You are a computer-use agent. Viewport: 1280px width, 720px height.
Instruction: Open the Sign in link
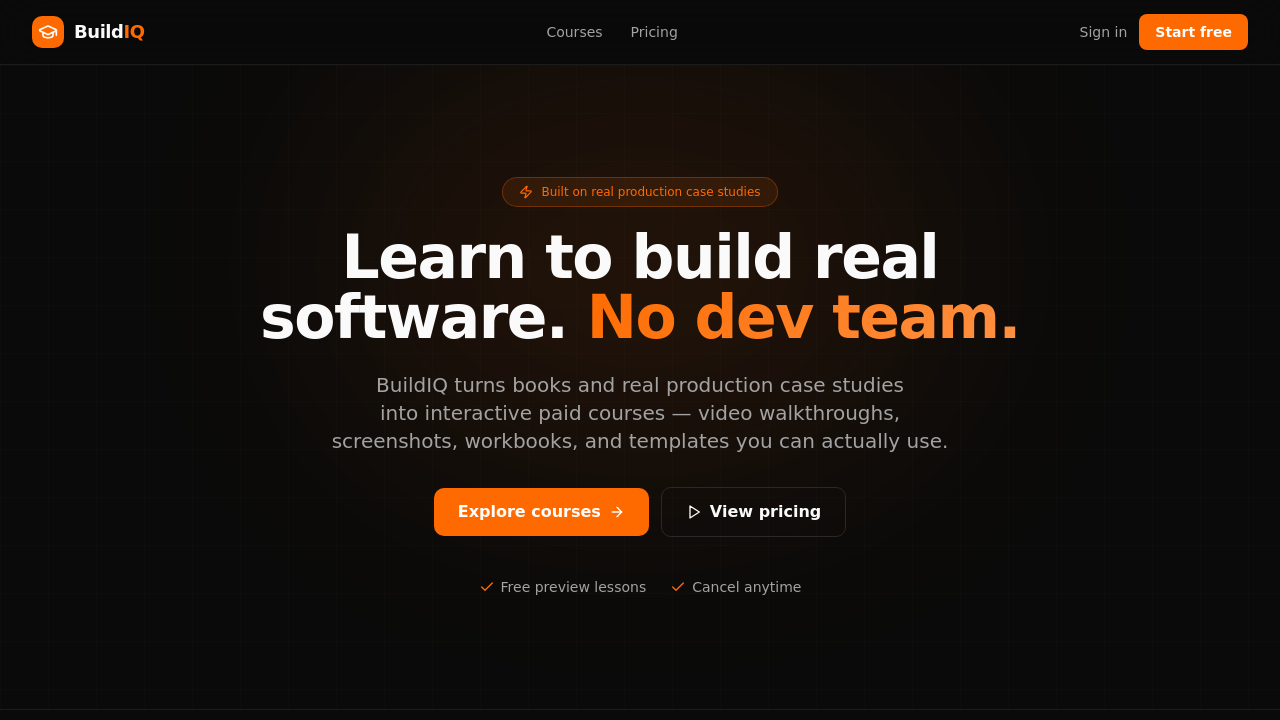click(1103, 32)
